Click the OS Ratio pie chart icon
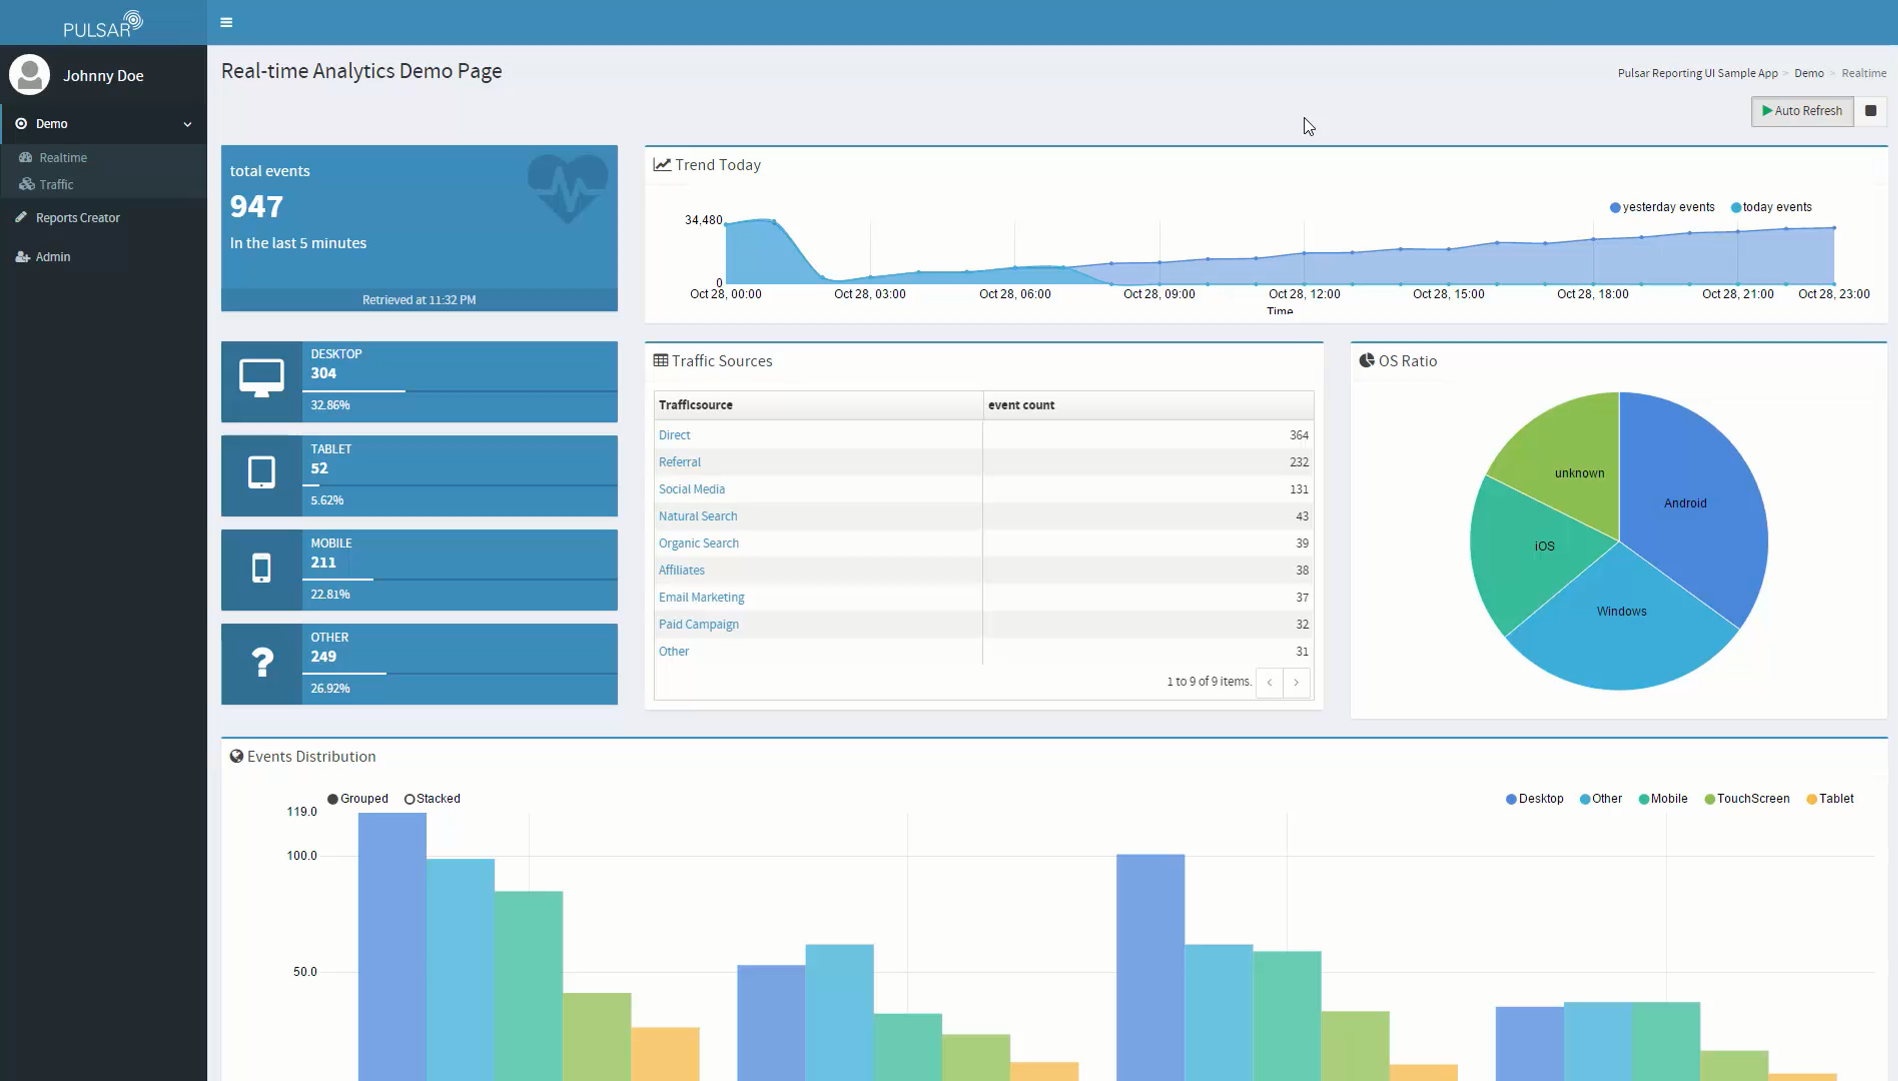The height and width of the screenshot is (1081, 1898). click(x=1366, y=360)
